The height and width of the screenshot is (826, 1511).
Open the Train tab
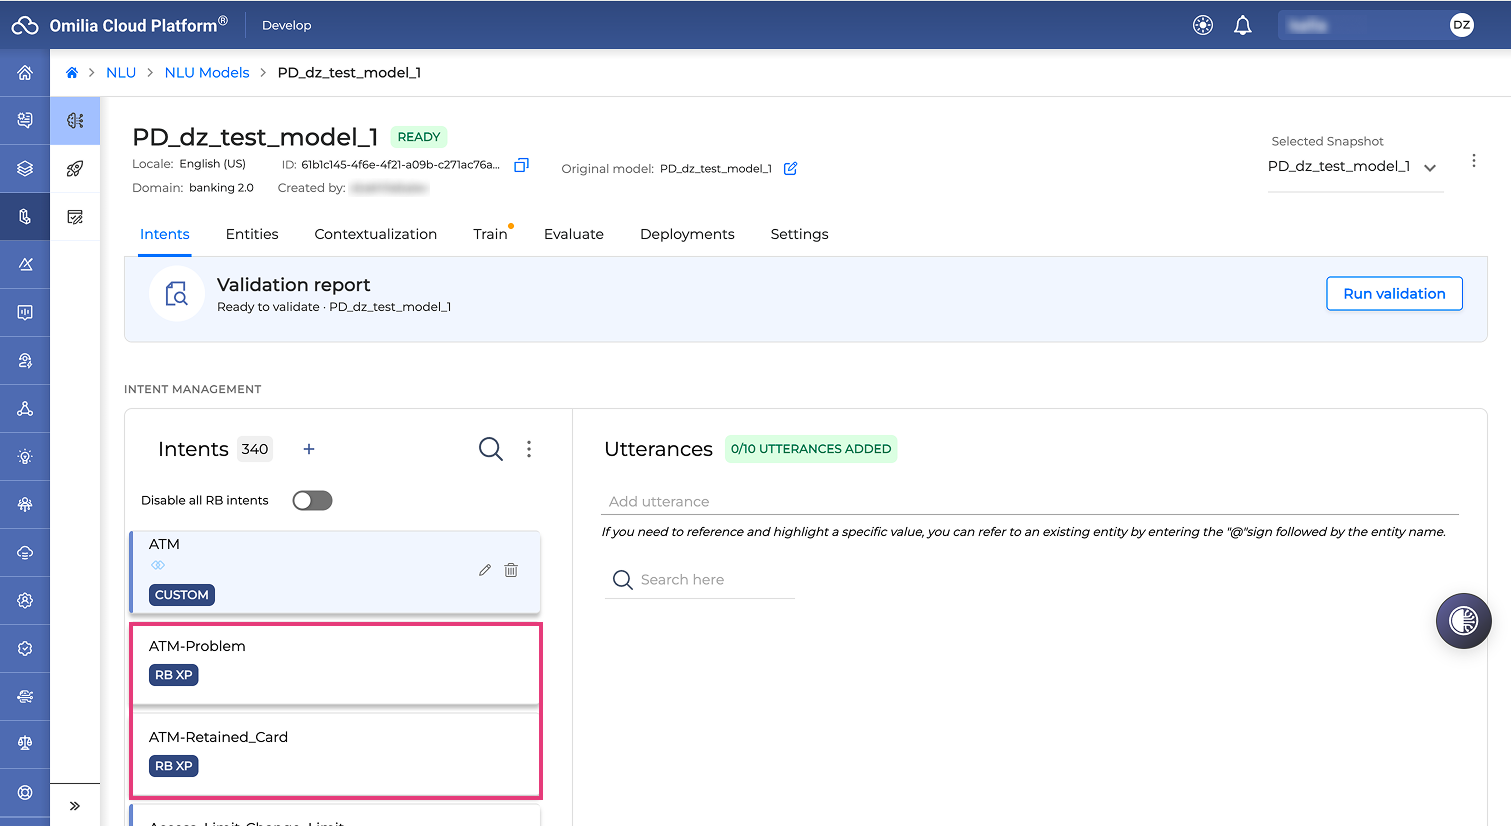click(490, 234)
